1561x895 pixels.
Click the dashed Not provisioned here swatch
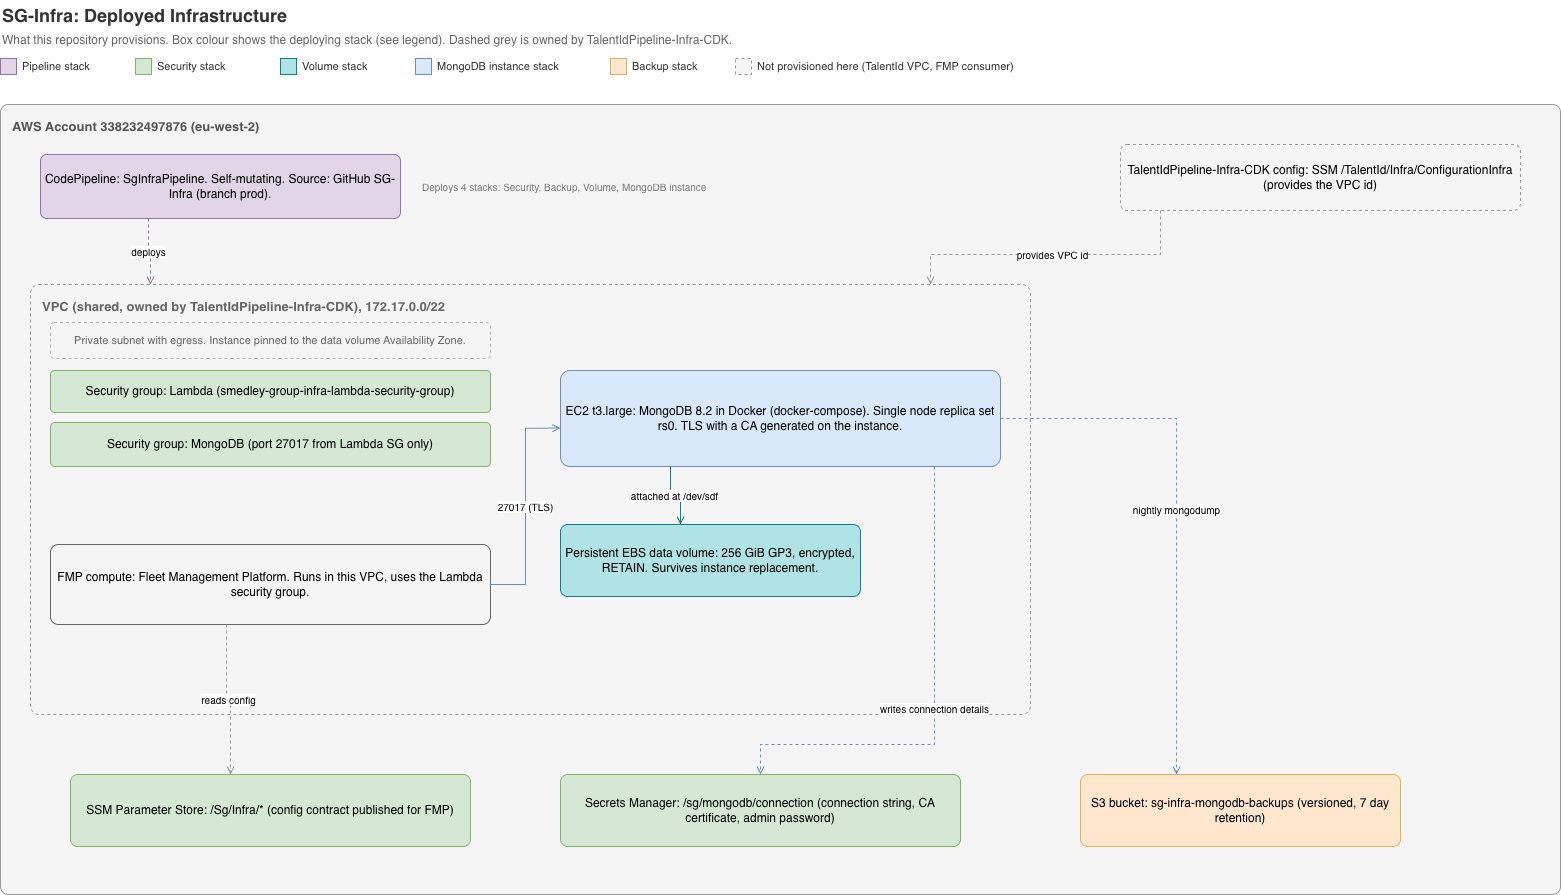pos(743,67)
